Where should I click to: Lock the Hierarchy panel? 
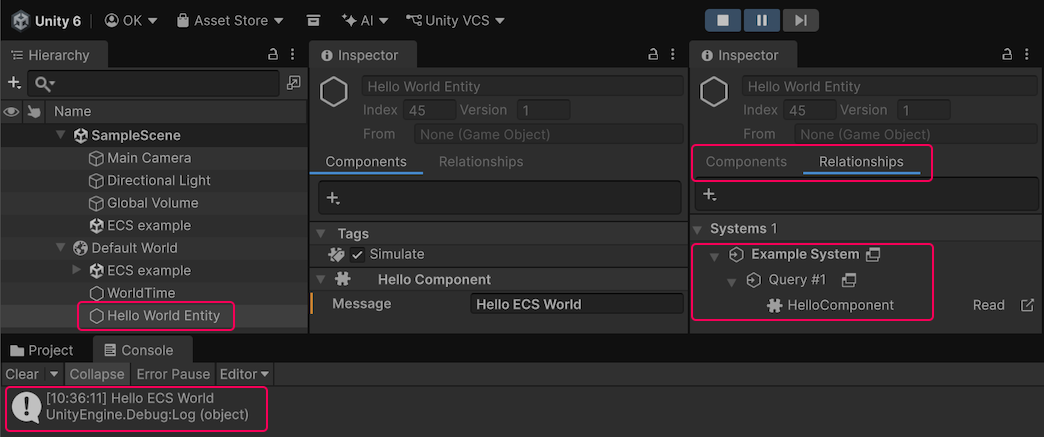[273, 55]
